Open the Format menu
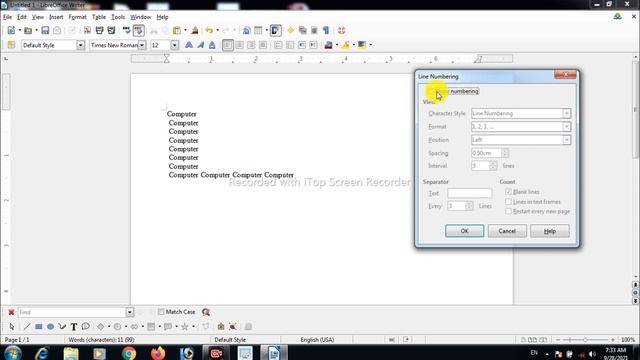Viewport: 640px width, 360px height. (77, 17)
